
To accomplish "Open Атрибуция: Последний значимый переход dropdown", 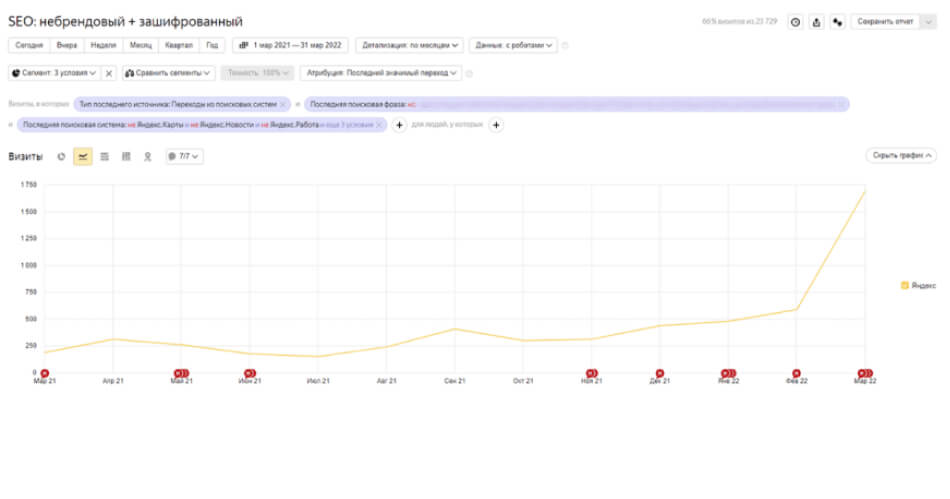I will pos(381,73).
